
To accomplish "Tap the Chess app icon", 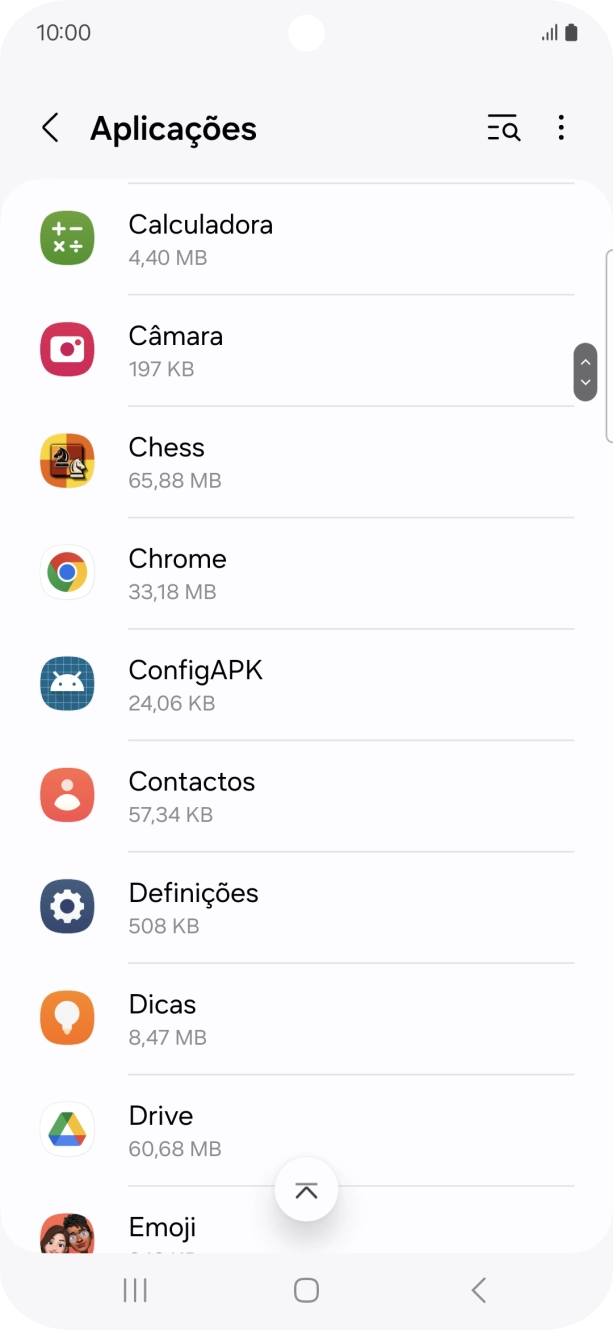I will point(66,460).
